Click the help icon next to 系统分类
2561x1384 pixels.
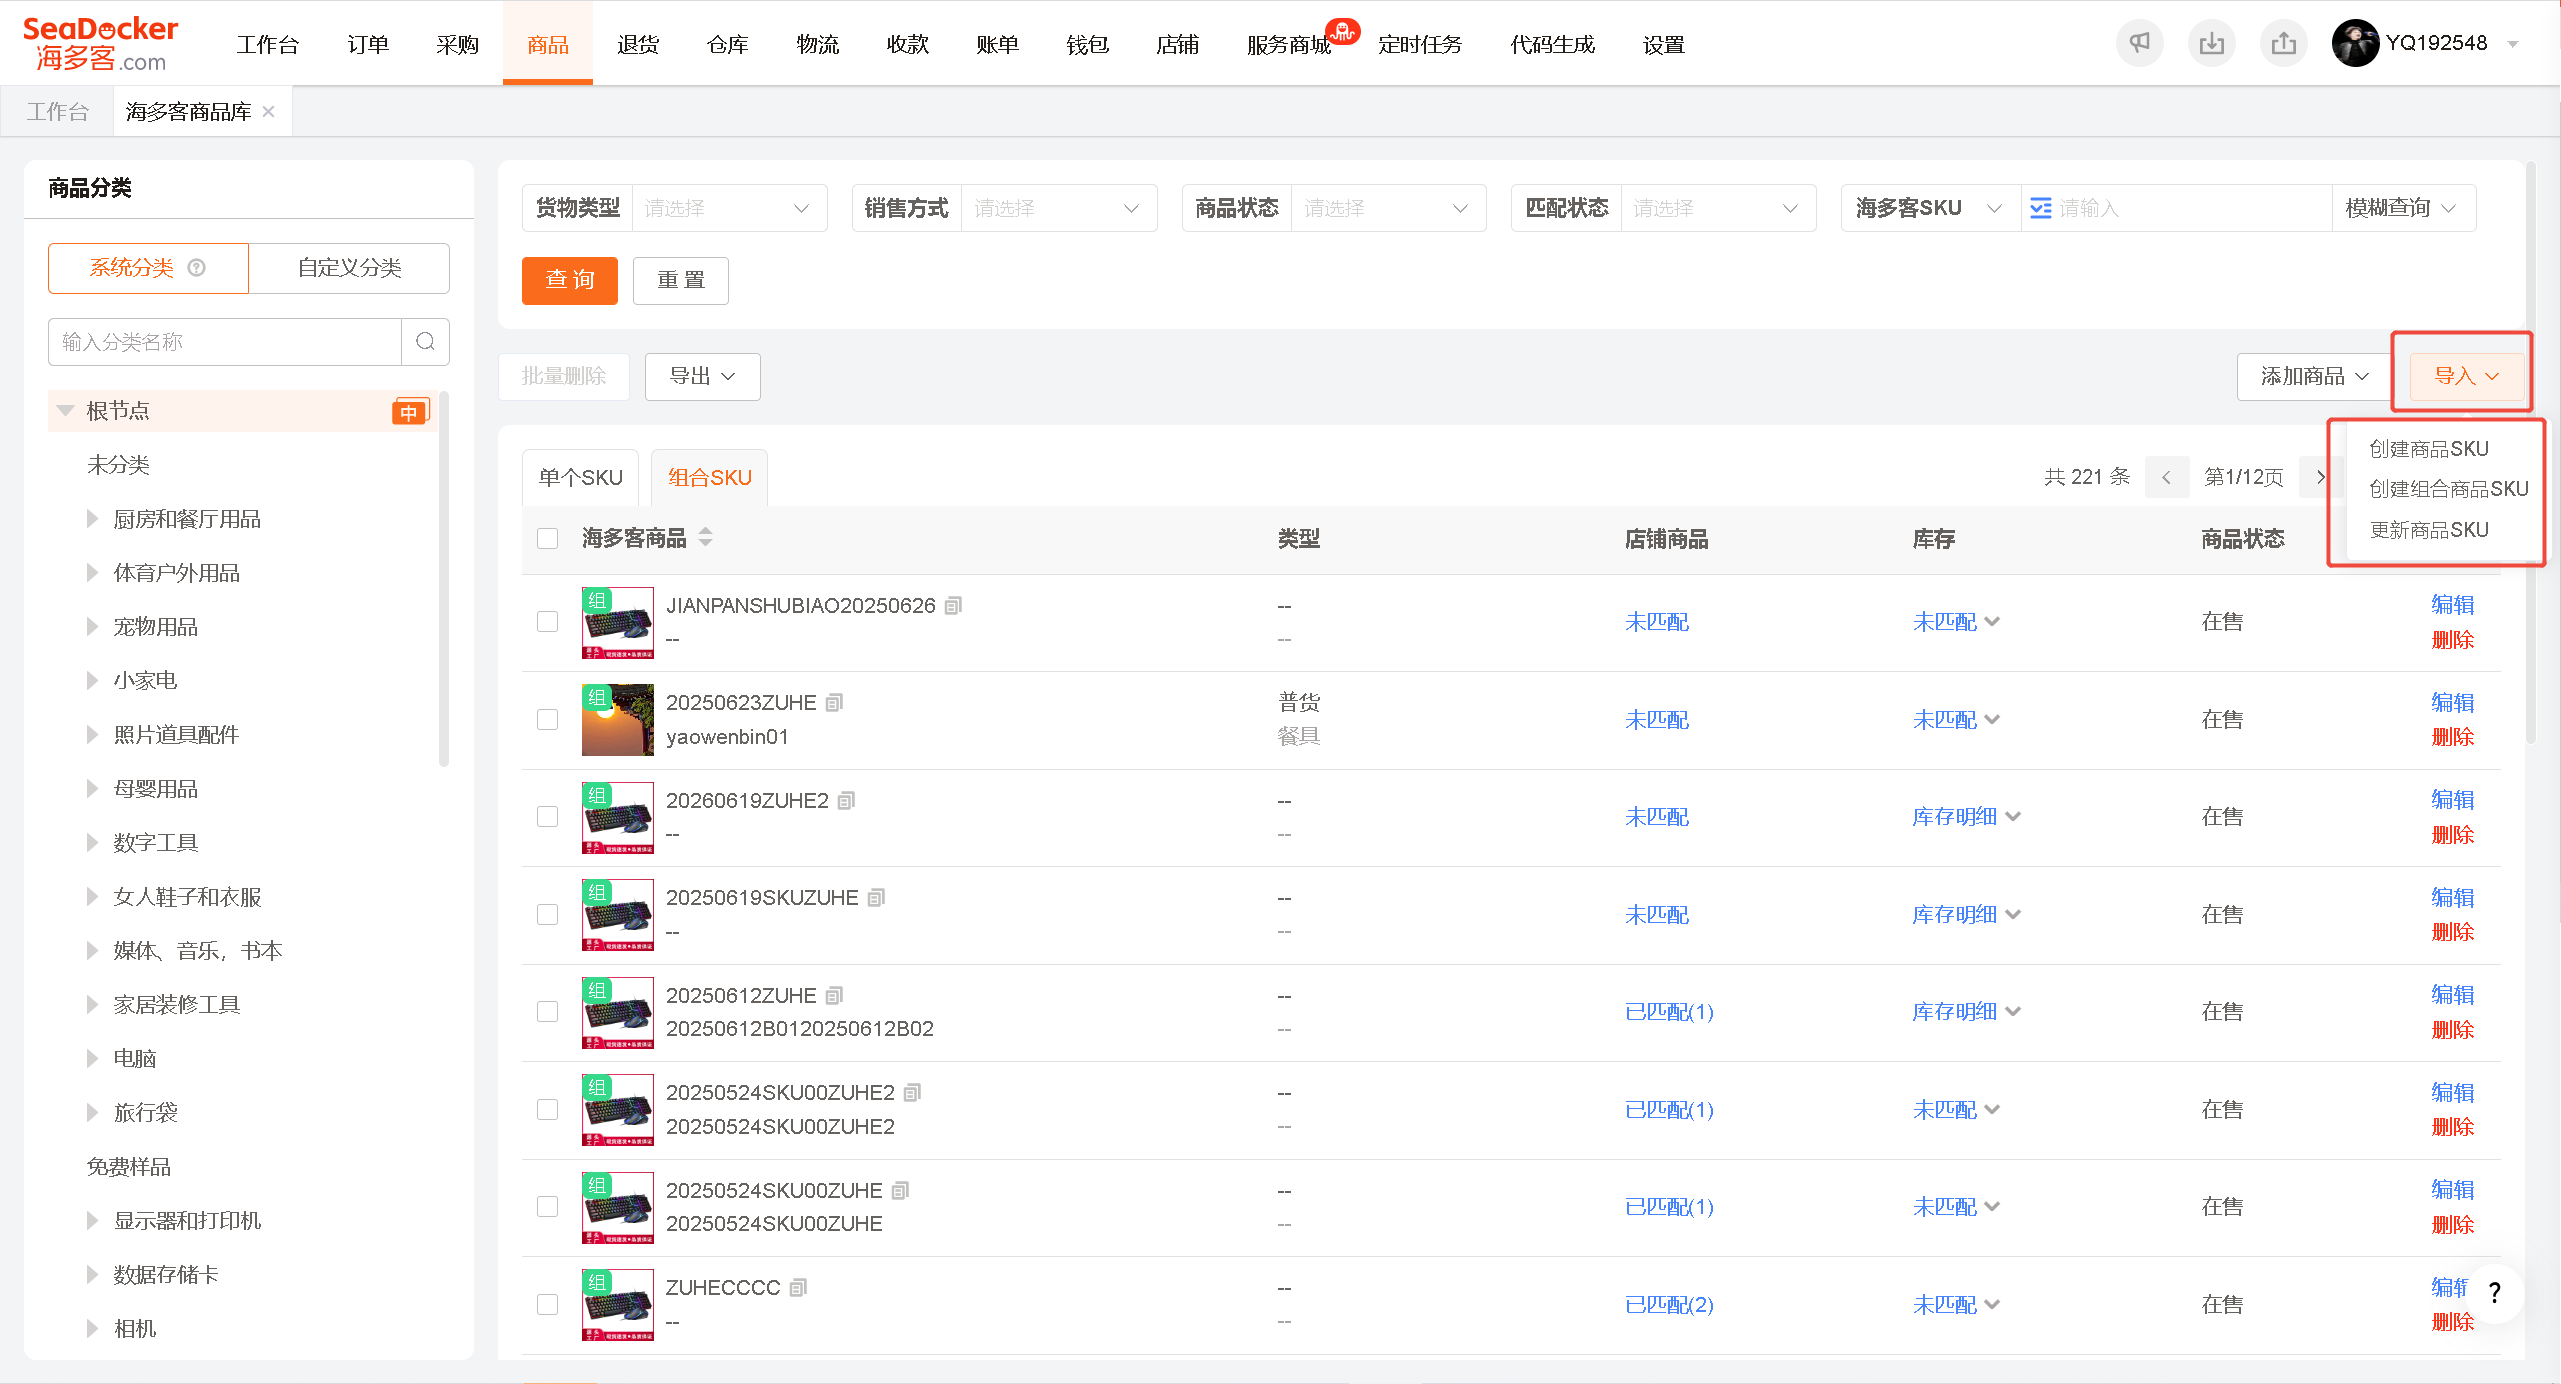[197, 268]
